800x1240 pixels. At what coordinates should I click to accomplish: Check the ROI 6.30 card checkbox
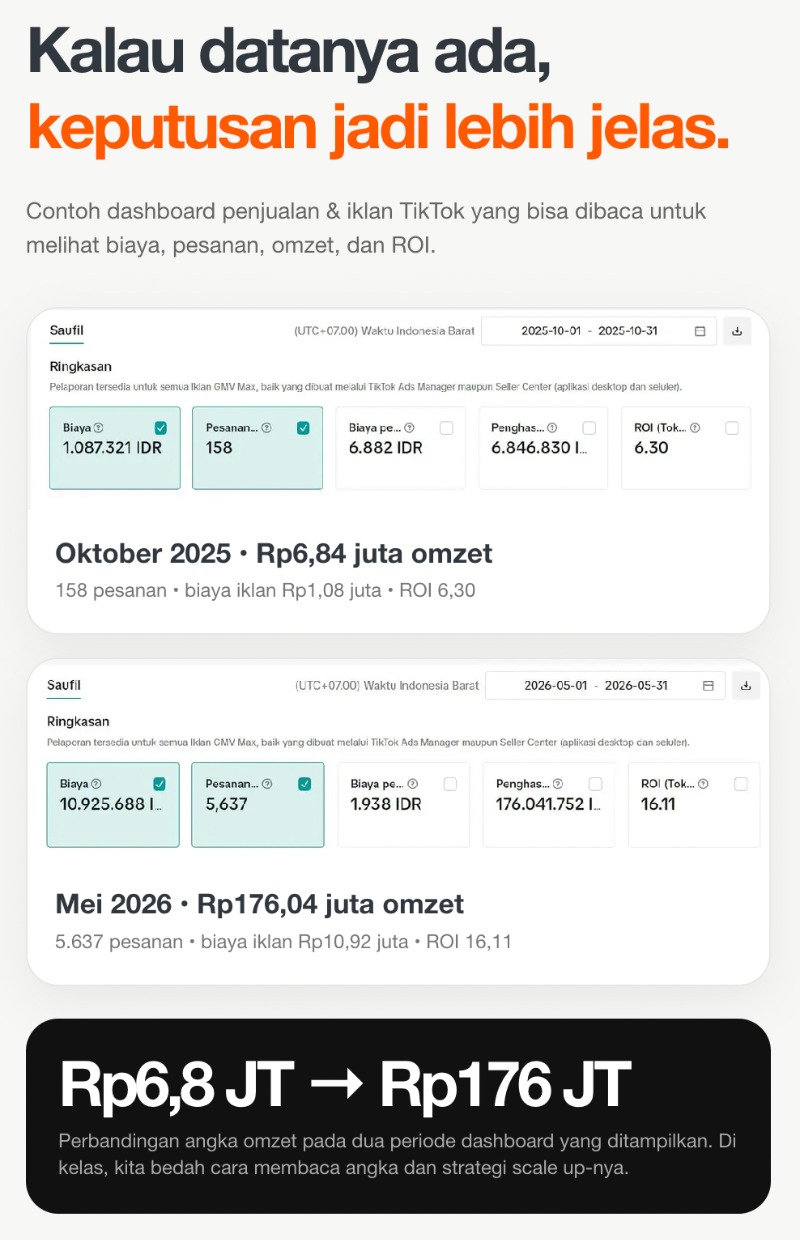[732, 428]
